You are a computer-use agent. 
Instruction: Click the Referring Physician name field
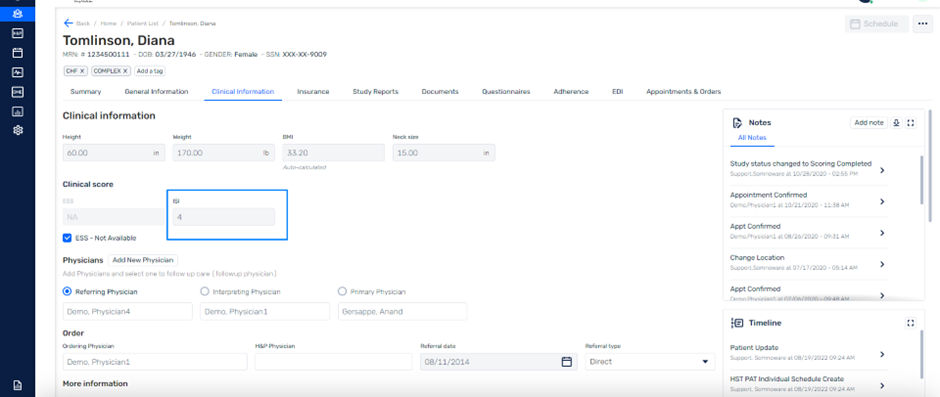coord(128,311)
